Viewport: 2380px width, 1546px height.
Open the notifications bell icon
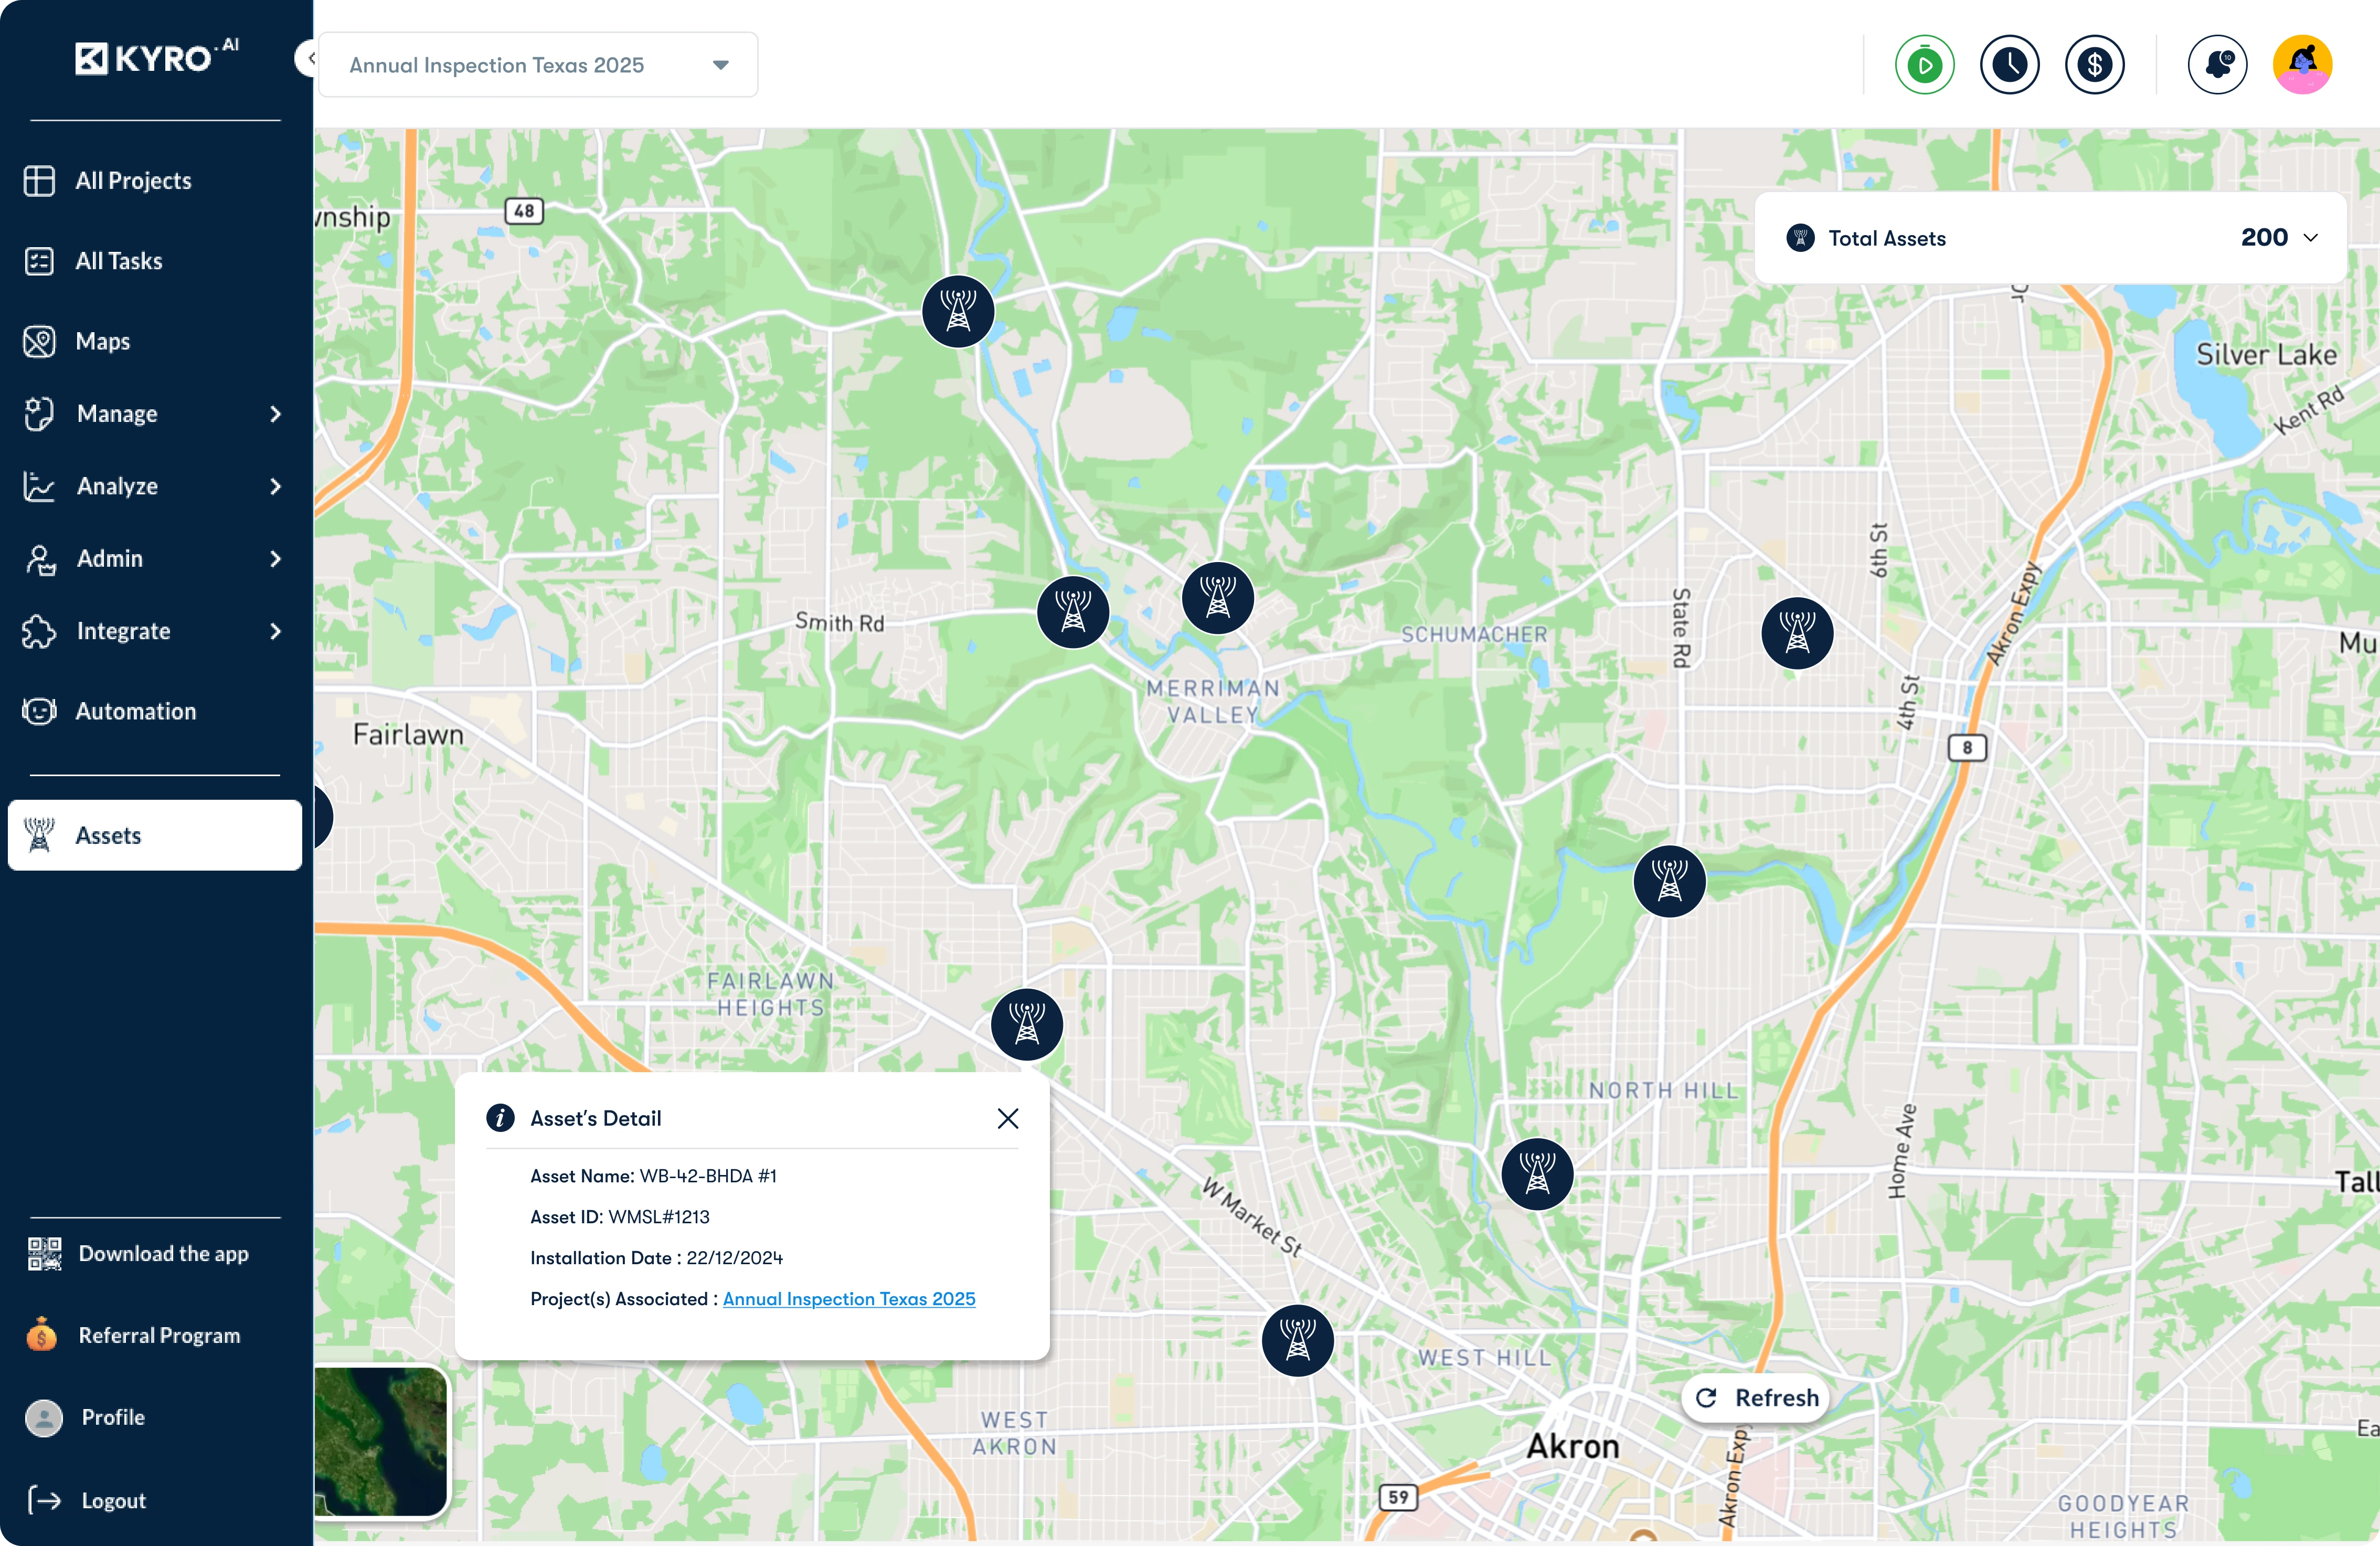(2217, 66)
